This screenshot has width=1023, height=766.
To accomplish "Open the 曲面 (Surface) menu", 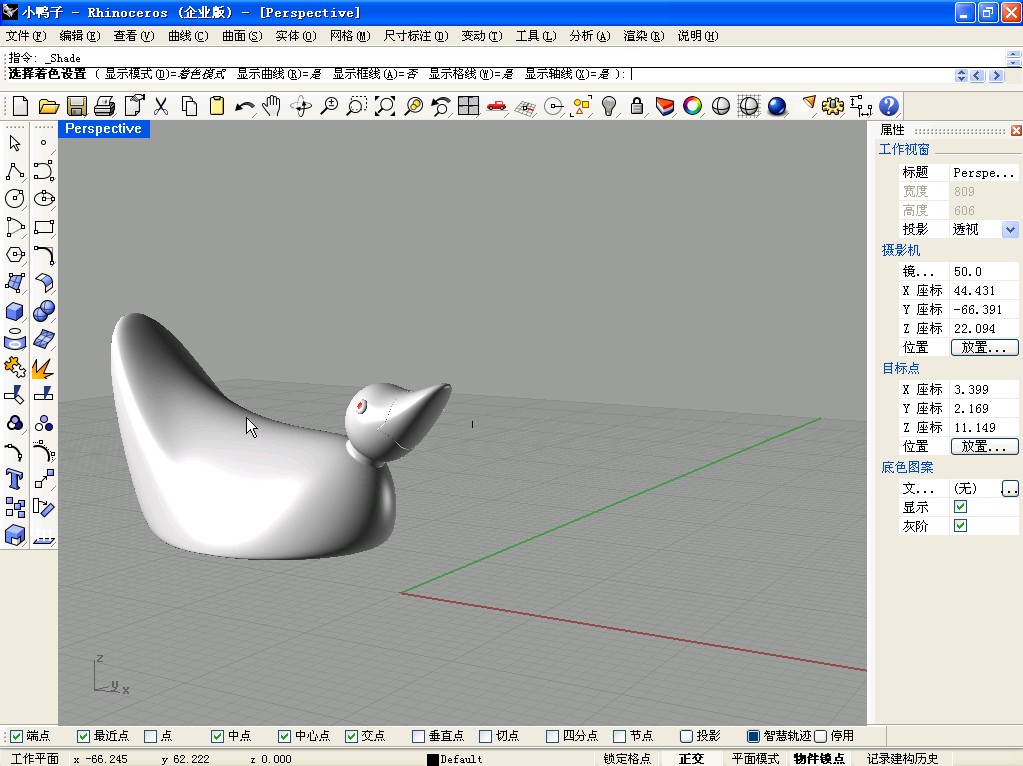I will pyautogui.click(x=241, y=36).
